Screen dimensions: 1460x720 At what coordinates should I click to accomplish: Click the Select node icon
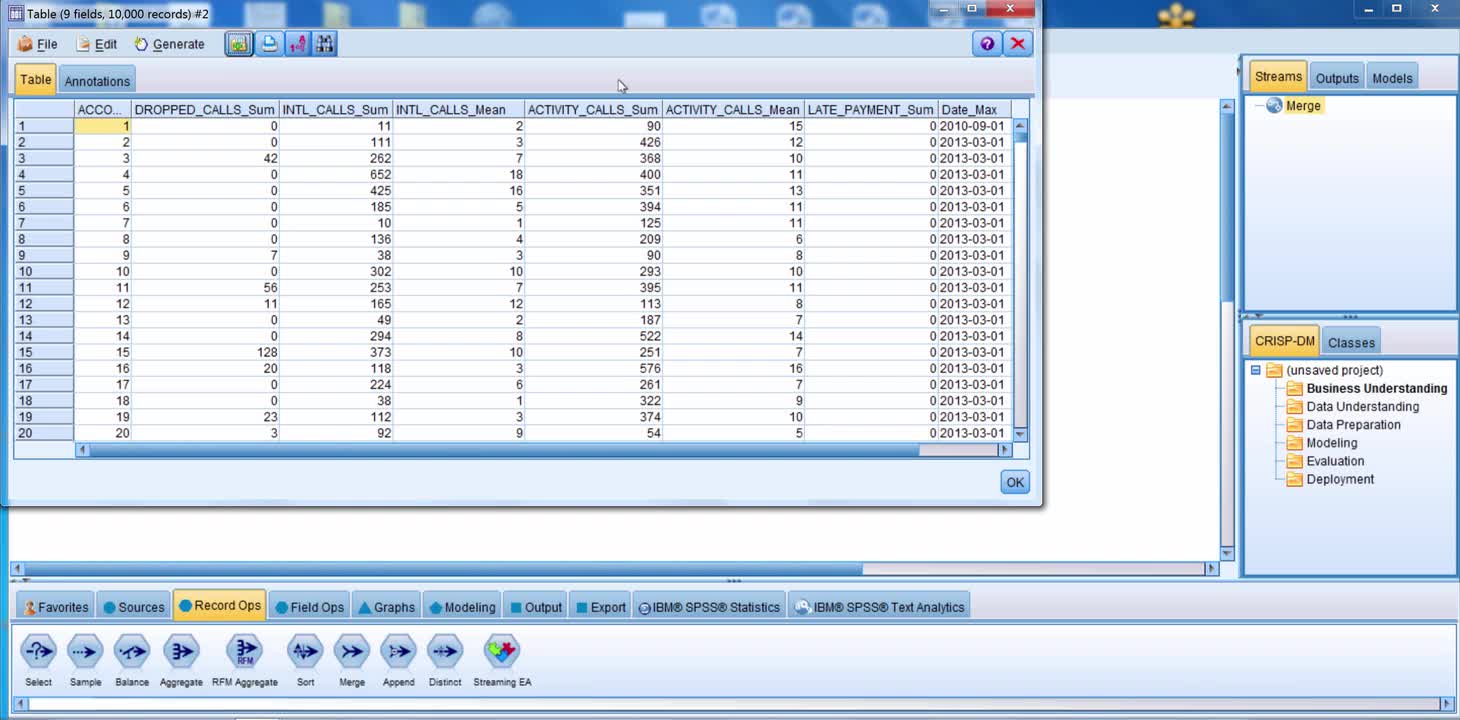(x=38, y=652)
